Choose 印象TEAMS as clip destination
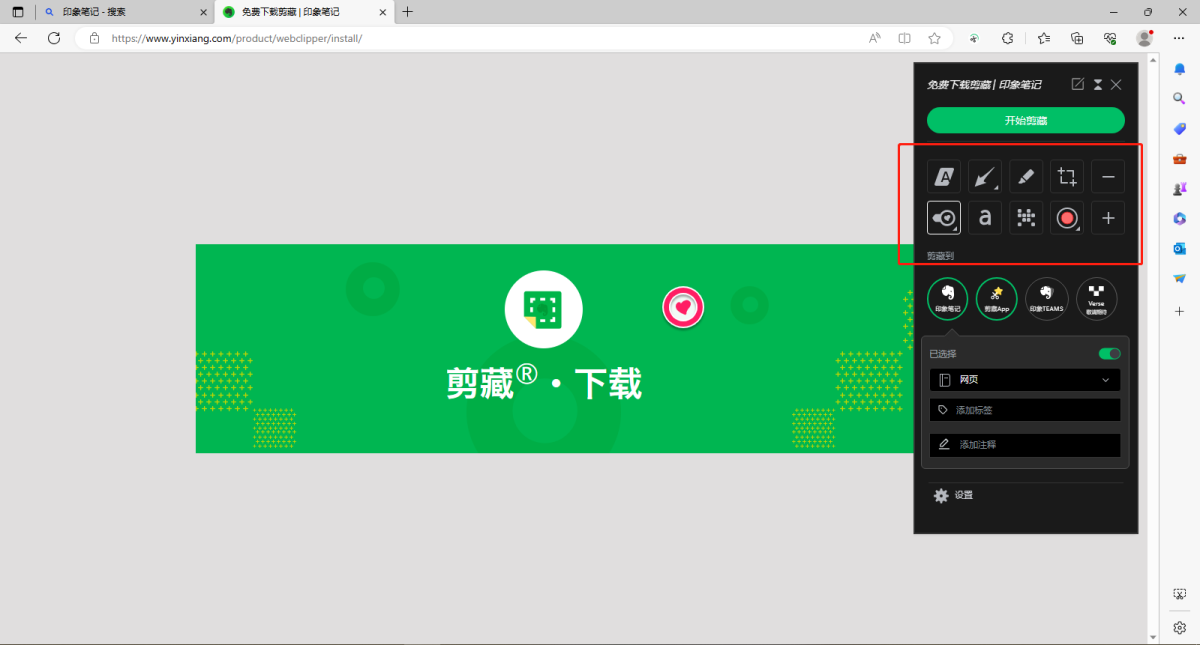 click(x=1047, y=298)
